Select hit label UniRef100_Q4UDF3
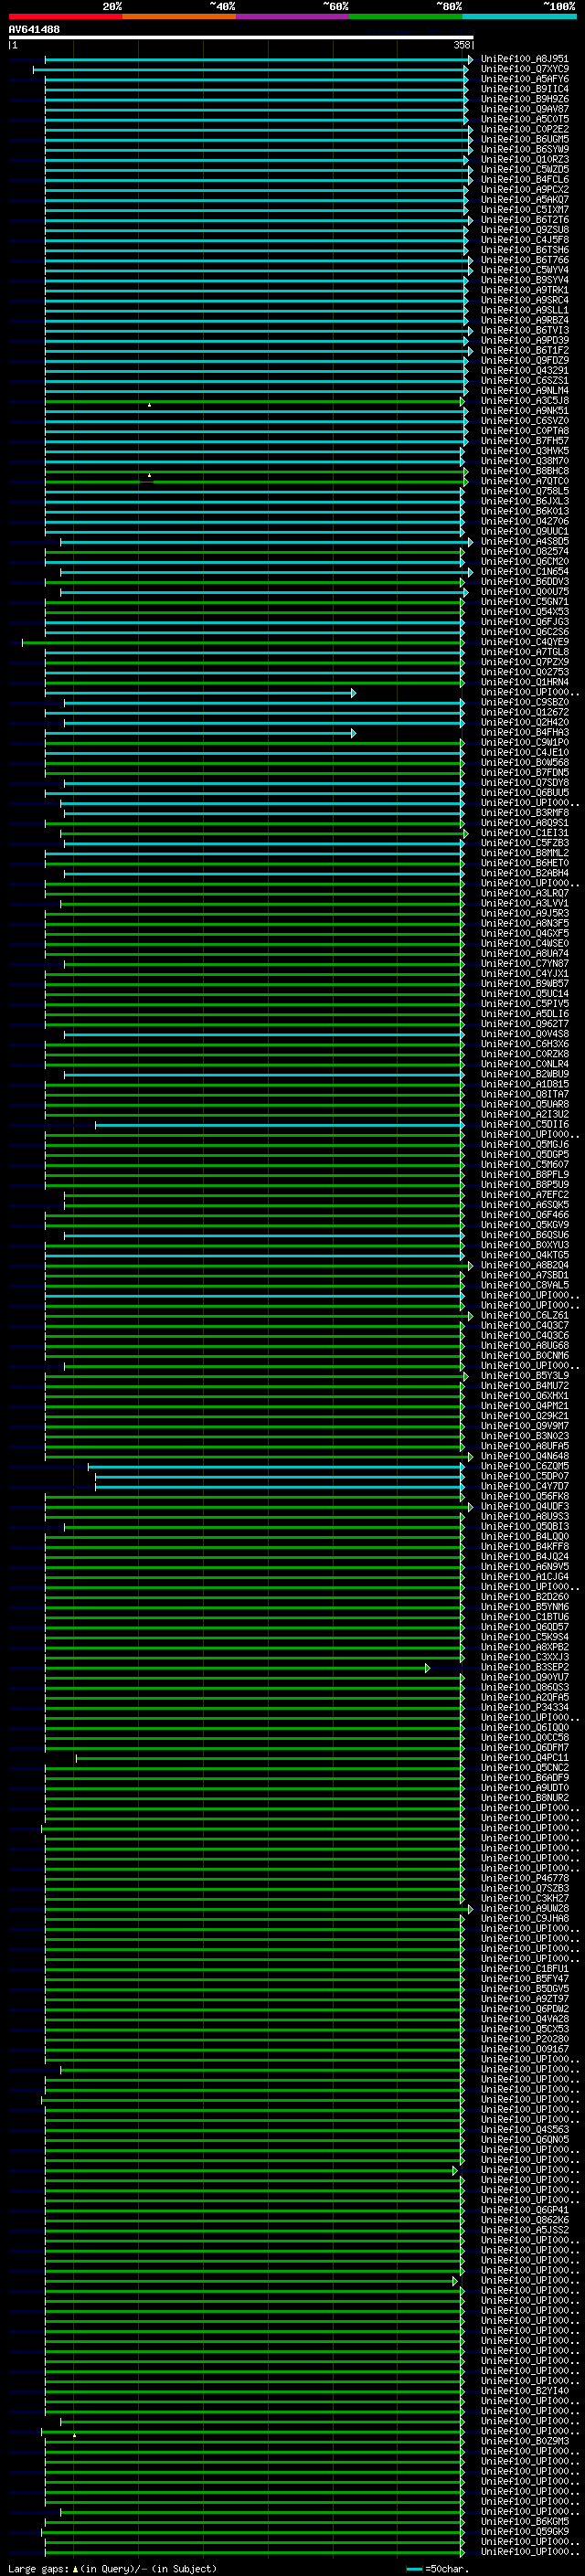 [x=524, y=1507]
